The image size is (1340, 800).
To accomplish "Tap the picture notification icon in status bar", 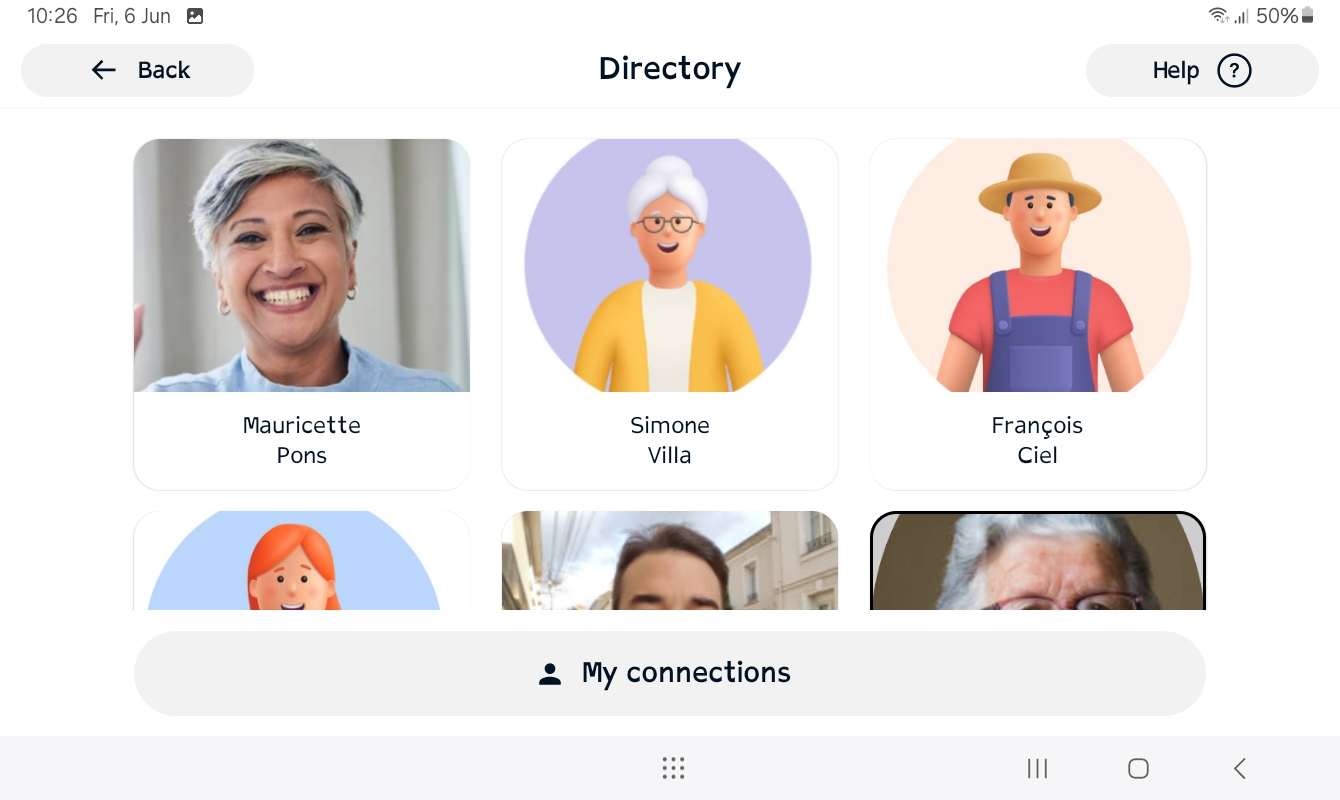I will (x=195, y=16).
